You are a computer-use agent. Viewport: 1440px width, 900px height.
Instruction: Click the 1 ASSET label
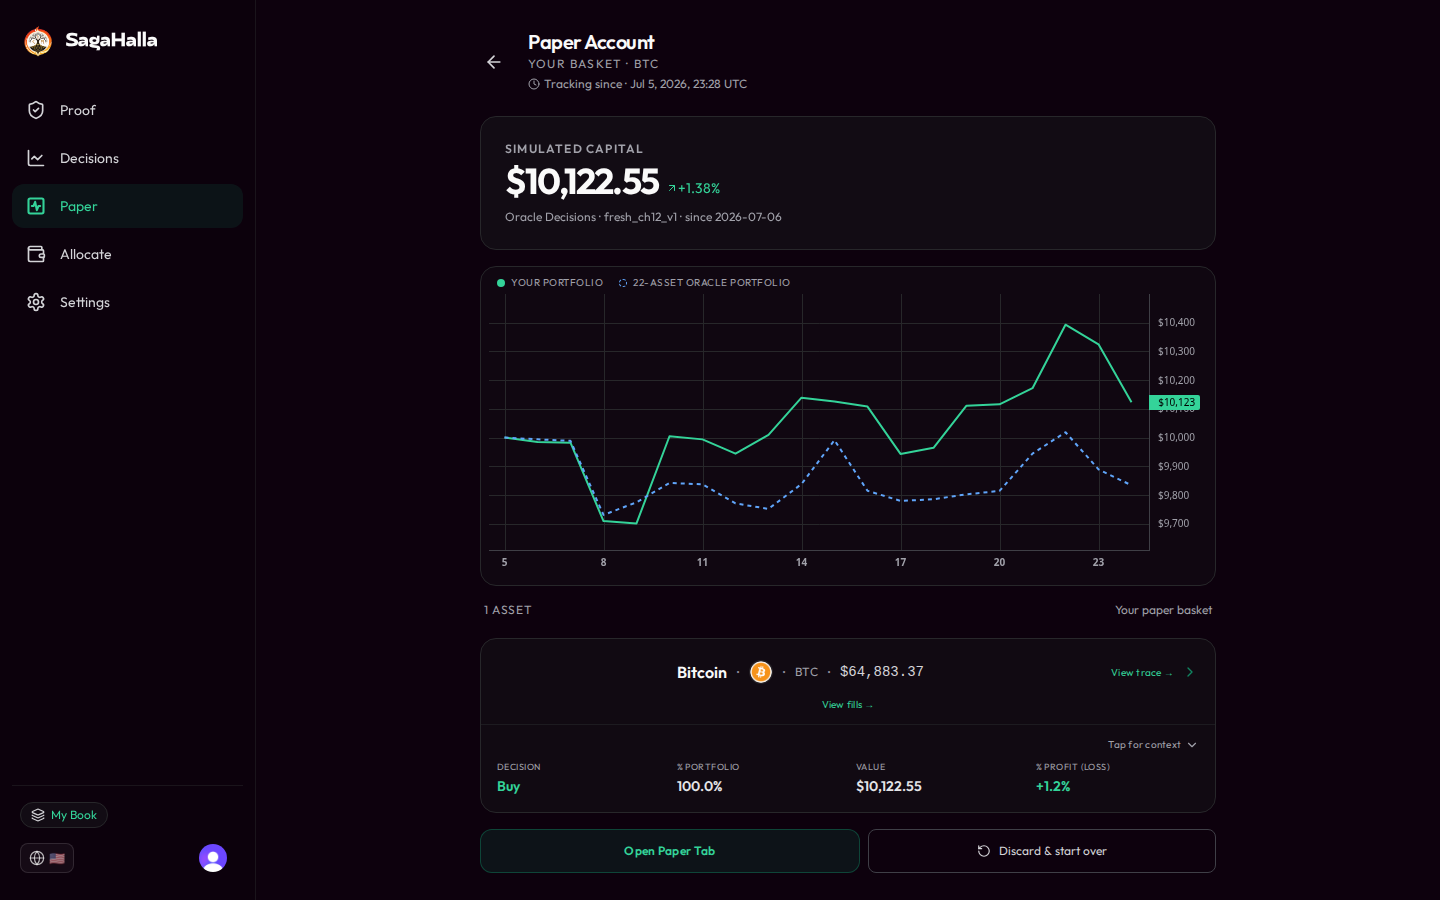point(508,610)
